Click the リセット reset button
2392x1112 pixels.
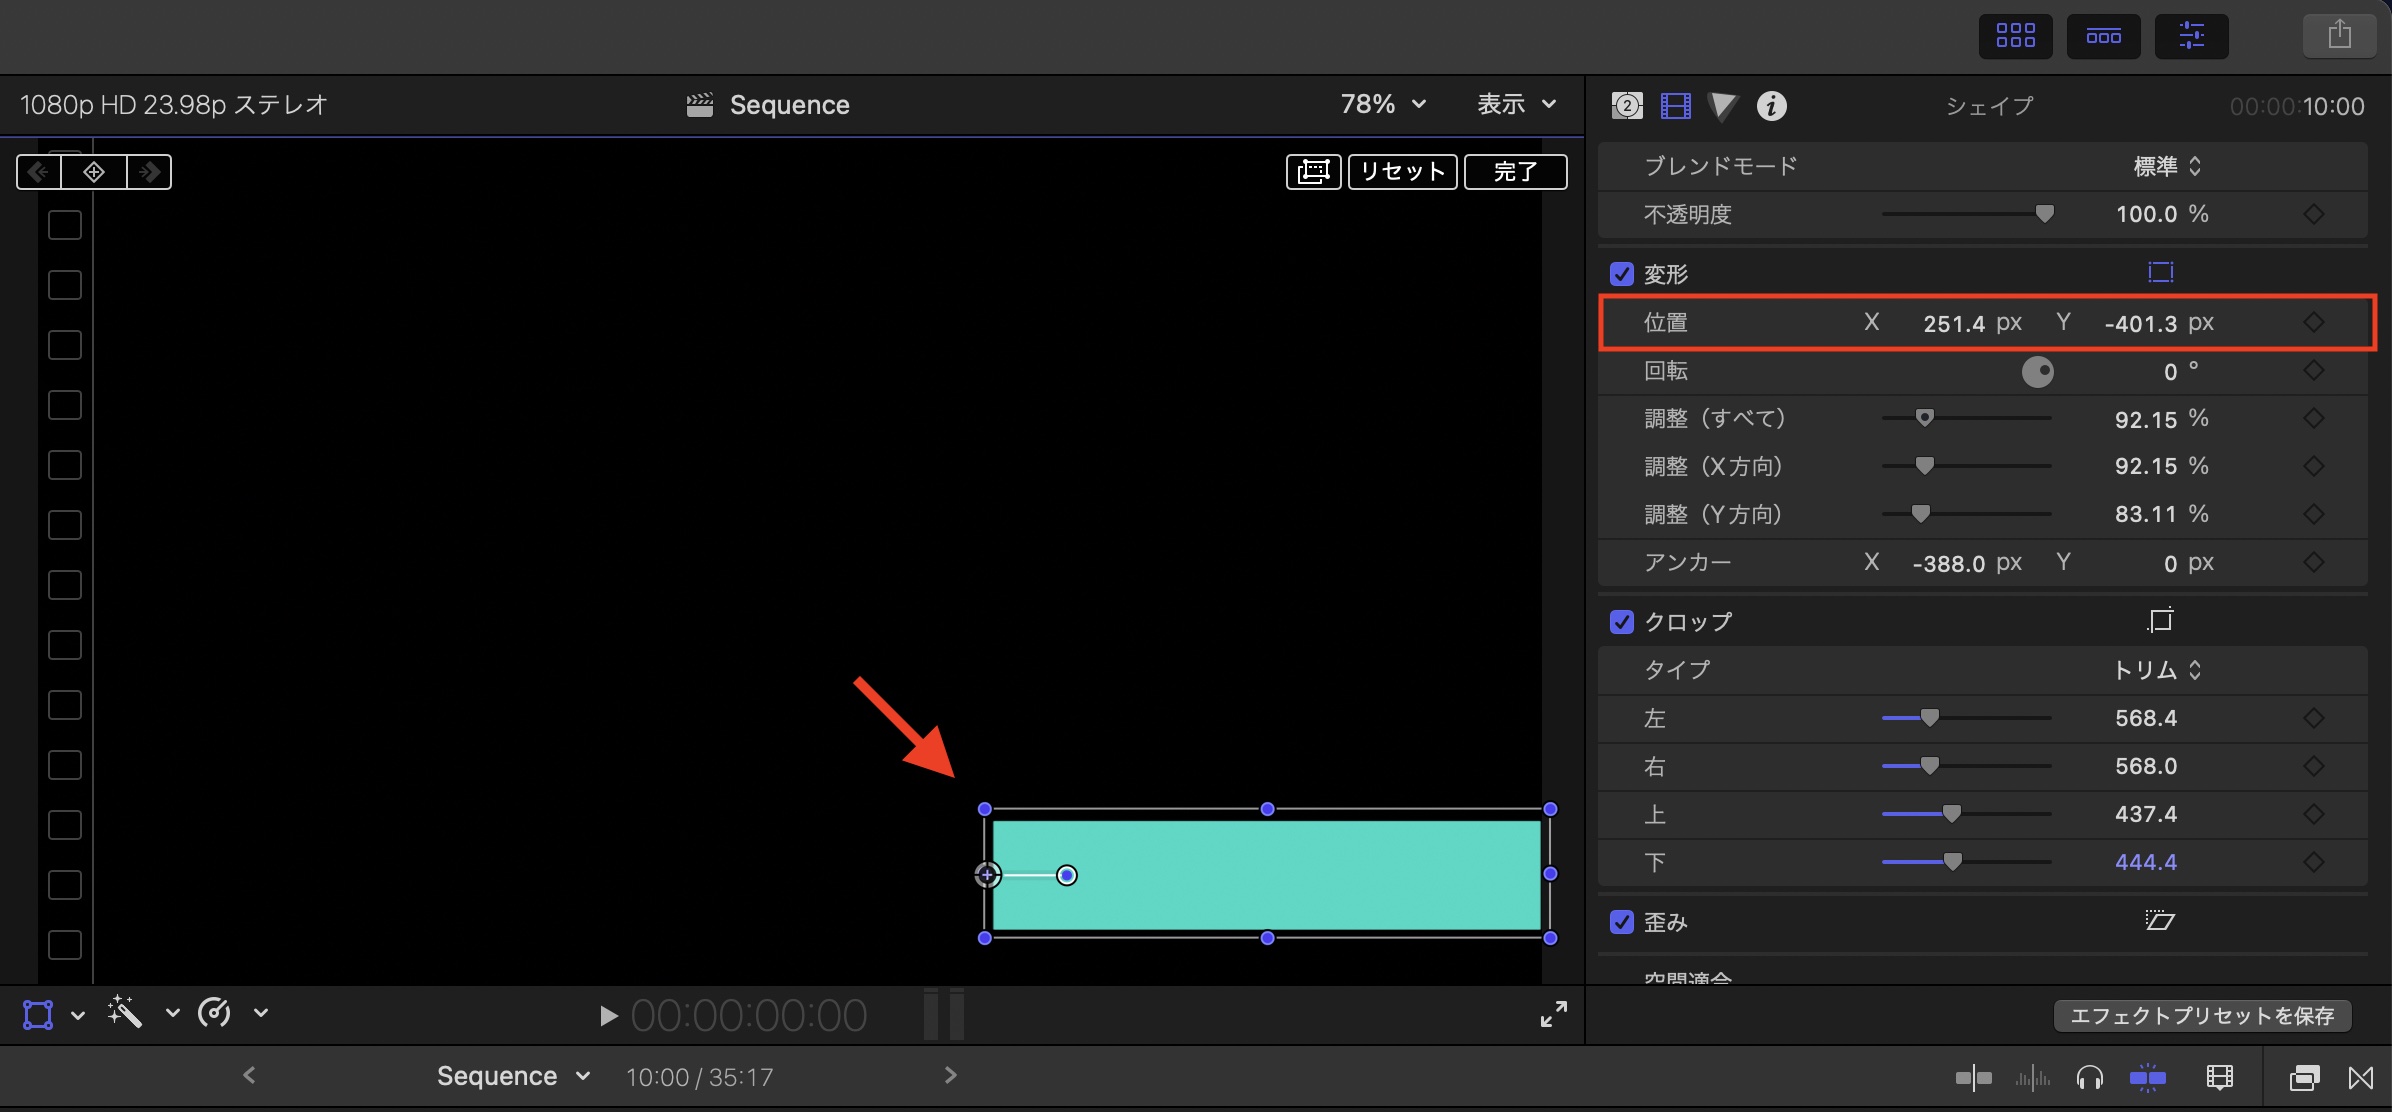click(x=1402, y=172)
